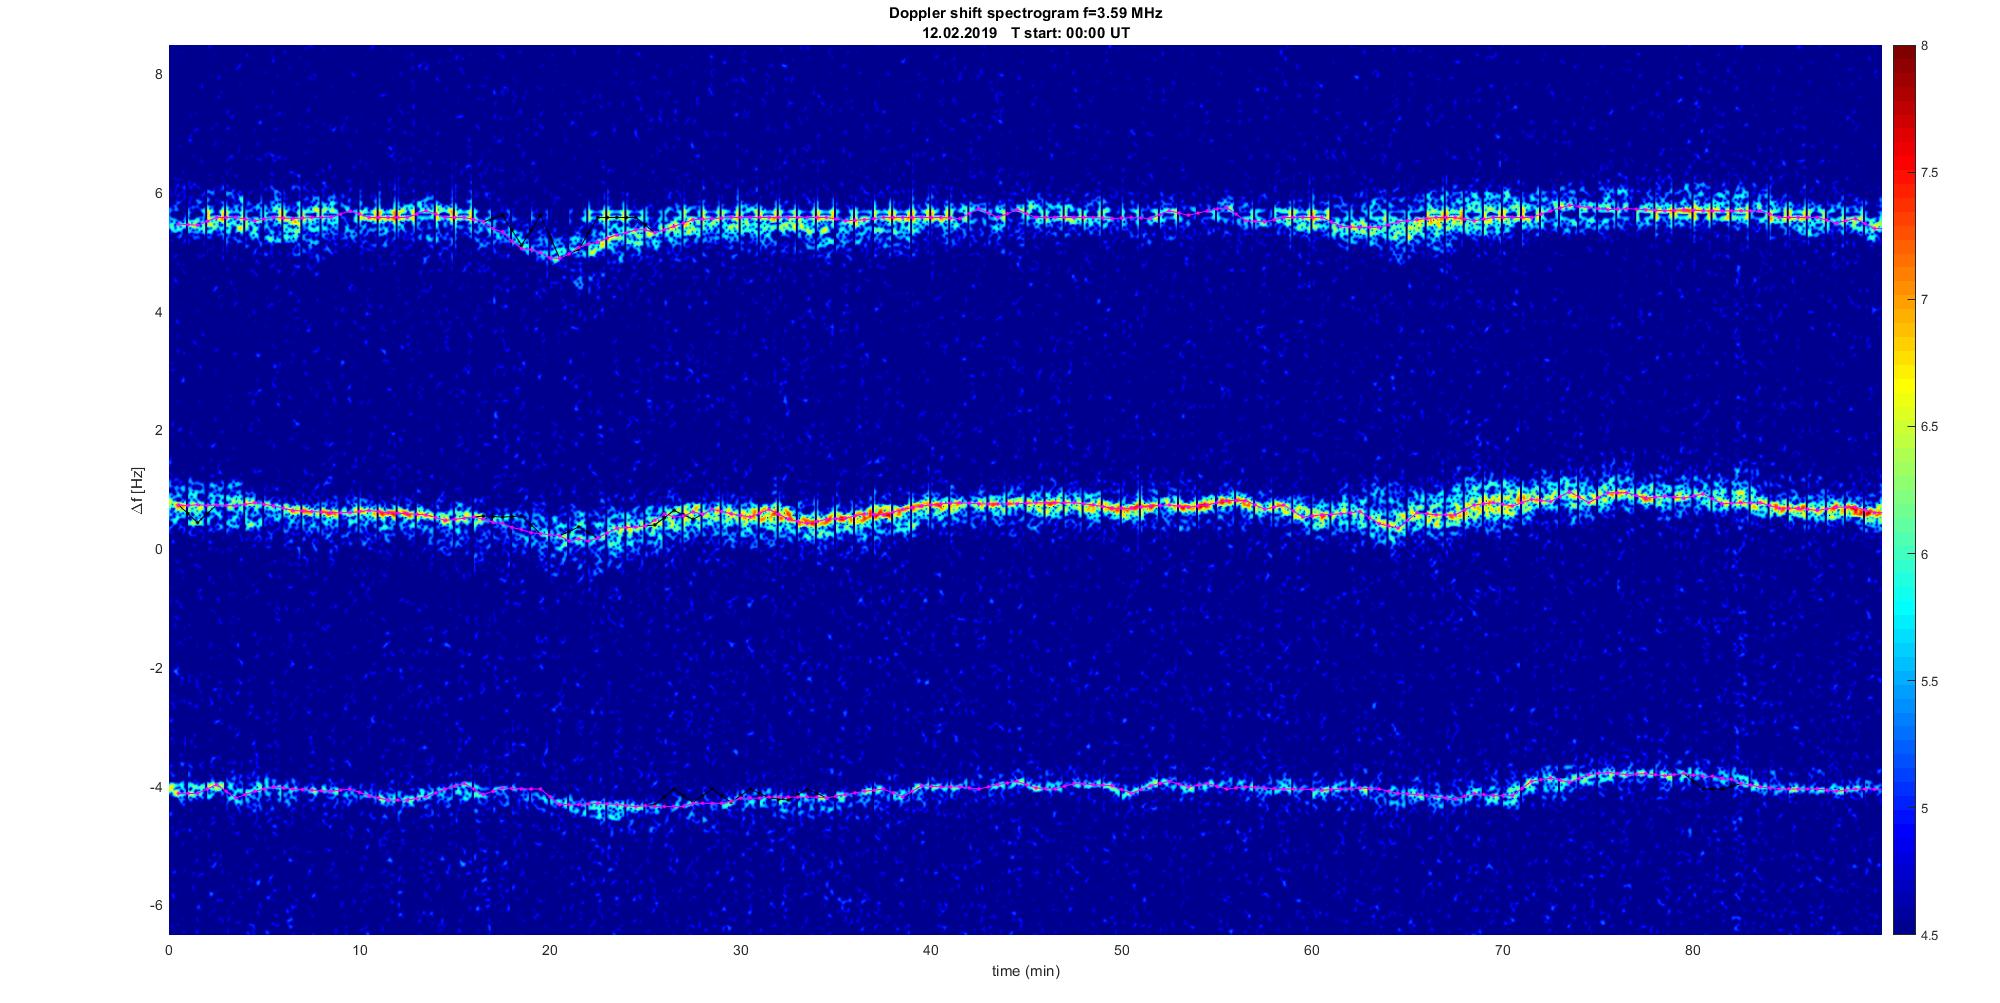Click the y-axis tick label '4'
The image size is (2000, 1003).
pyautogui.click(x=158, y=312)
